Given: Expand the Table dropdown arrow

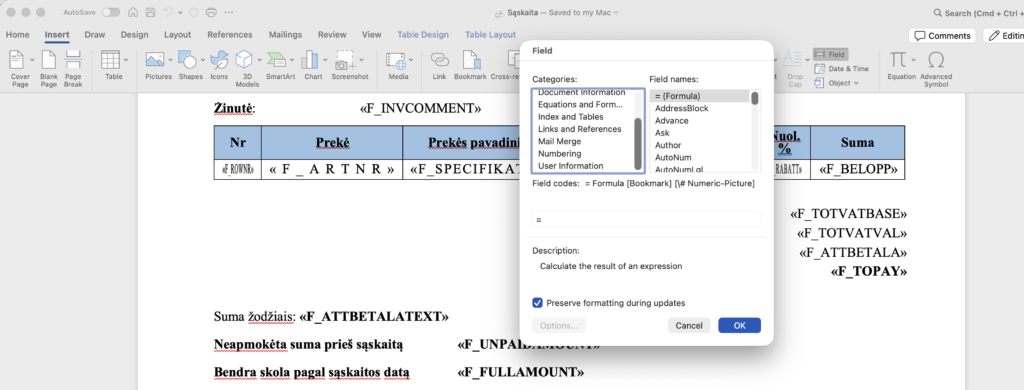Looking at the screenshot, I should [126, 60].
